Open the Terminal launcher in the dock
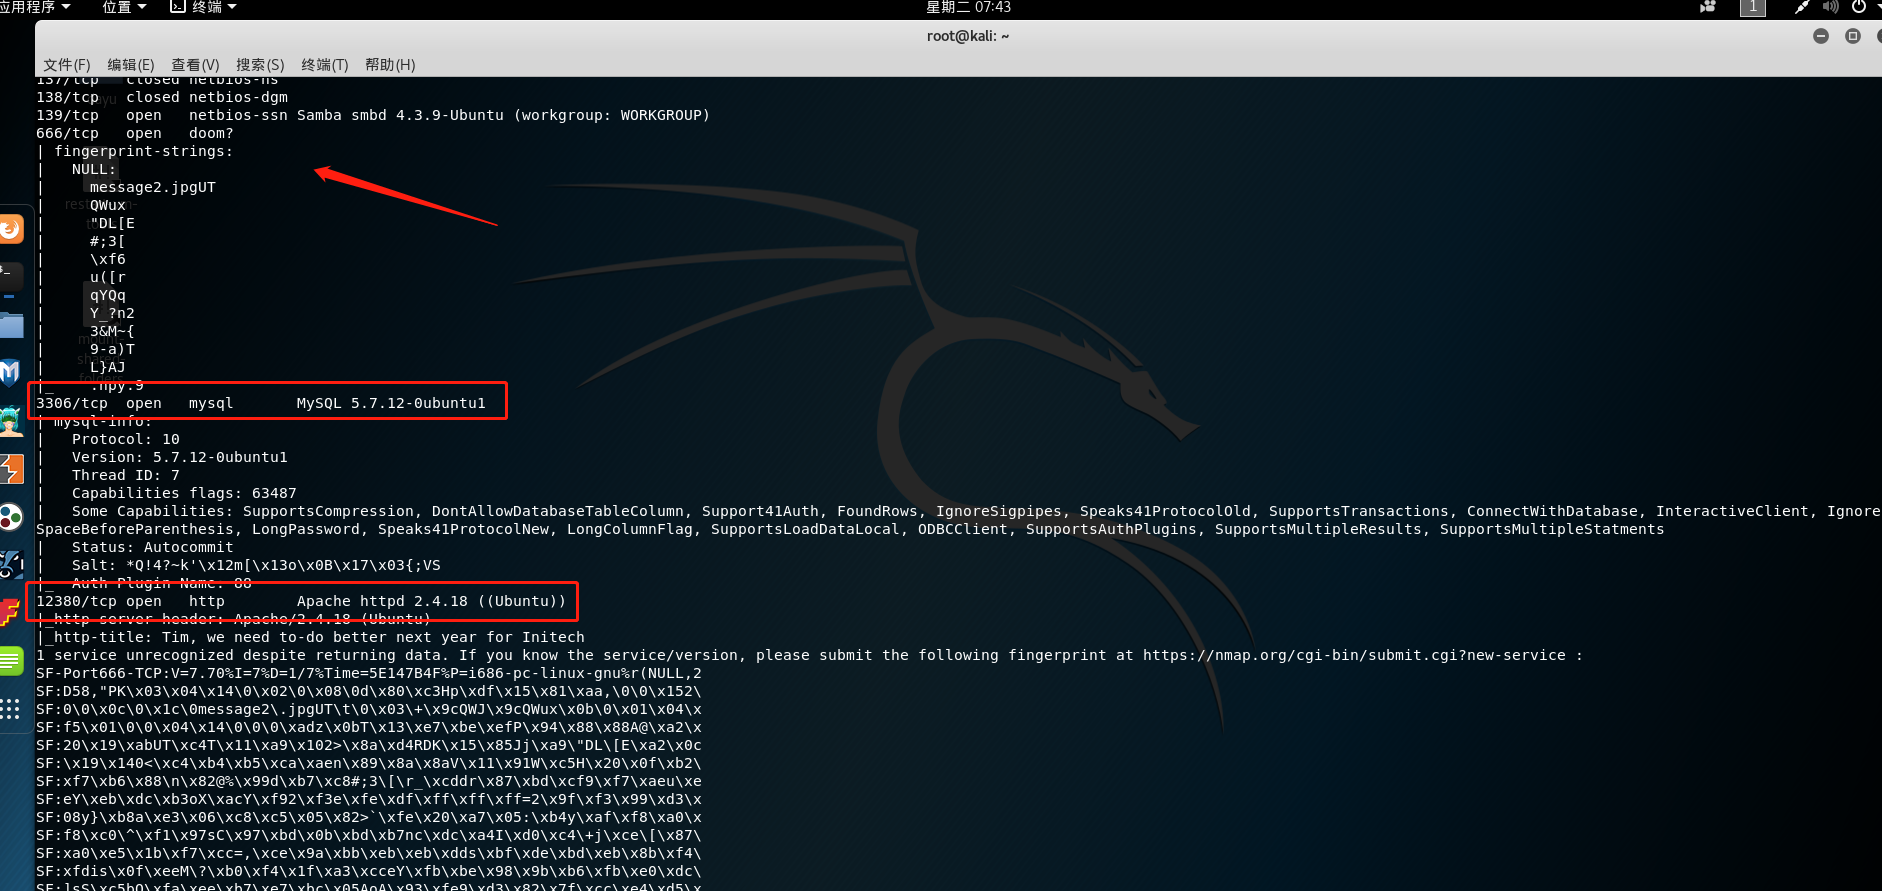The height and width of the screenshot is (891, 1882). point(10,277)
